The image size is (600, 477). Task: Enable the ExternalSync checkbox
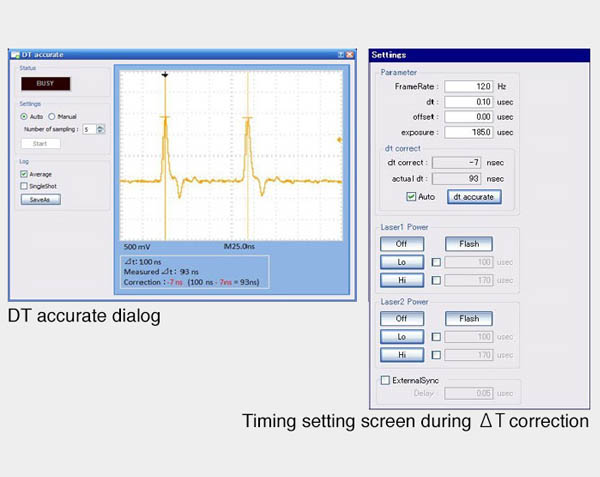386,380
